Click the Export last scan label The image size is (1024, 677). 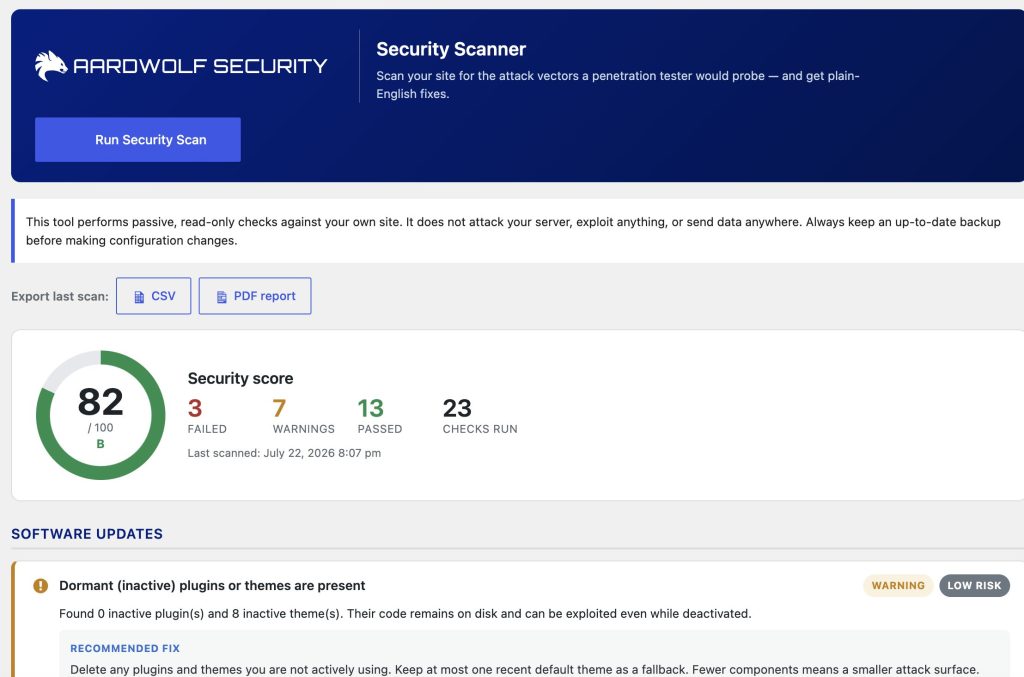pos(60,296)
